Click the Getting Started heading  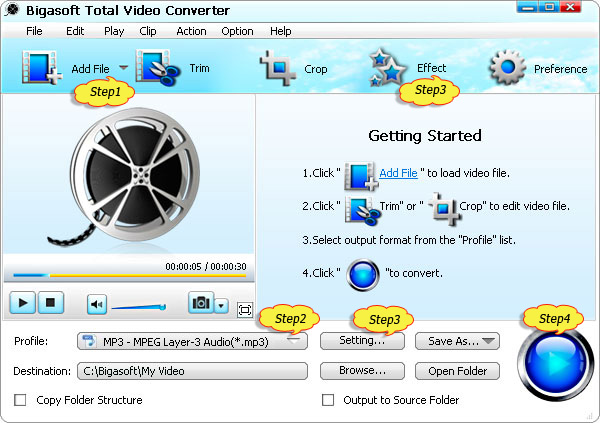(x=425, y=136)
